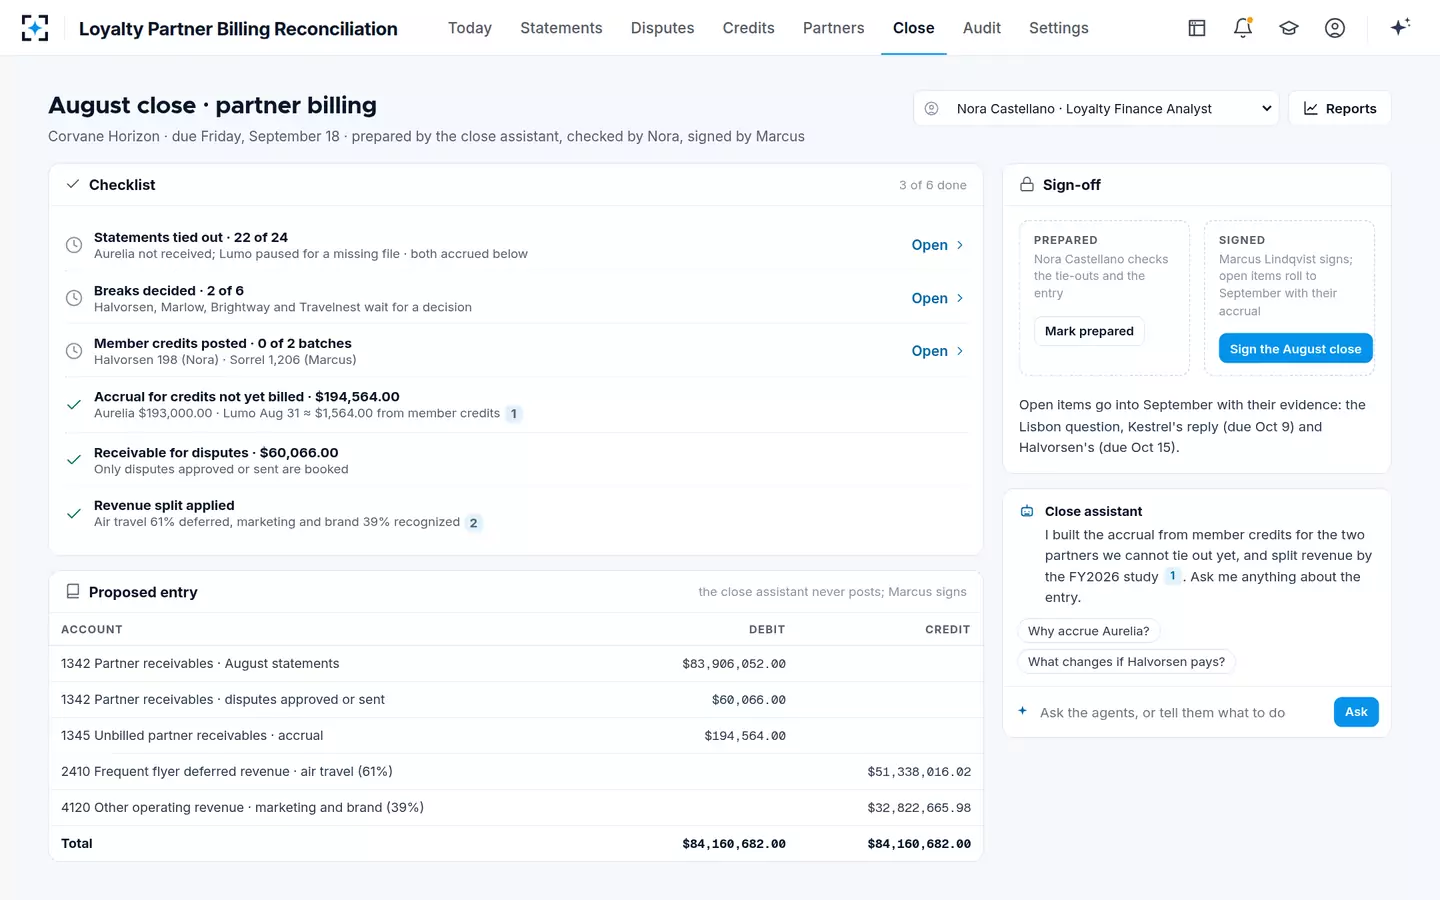Open the graduation cap learning icon

point(1289,28)
